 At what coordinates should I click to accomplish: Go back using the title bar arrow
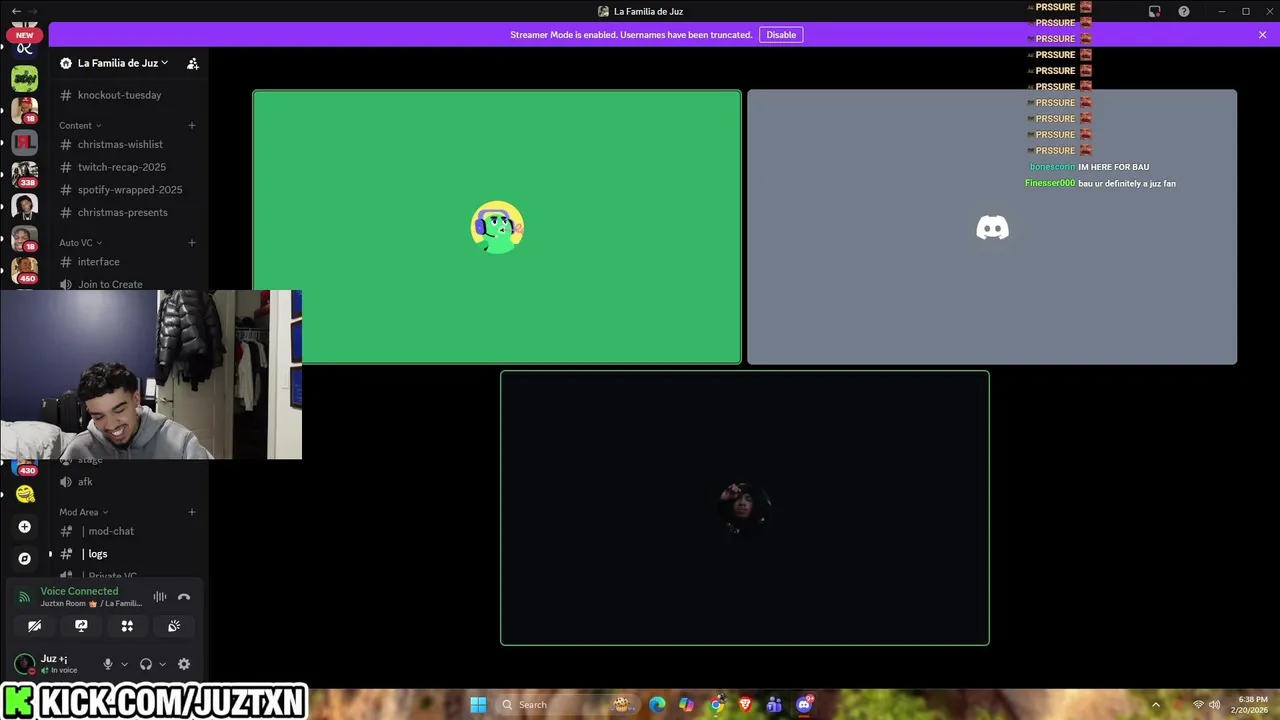click(16, 11)
